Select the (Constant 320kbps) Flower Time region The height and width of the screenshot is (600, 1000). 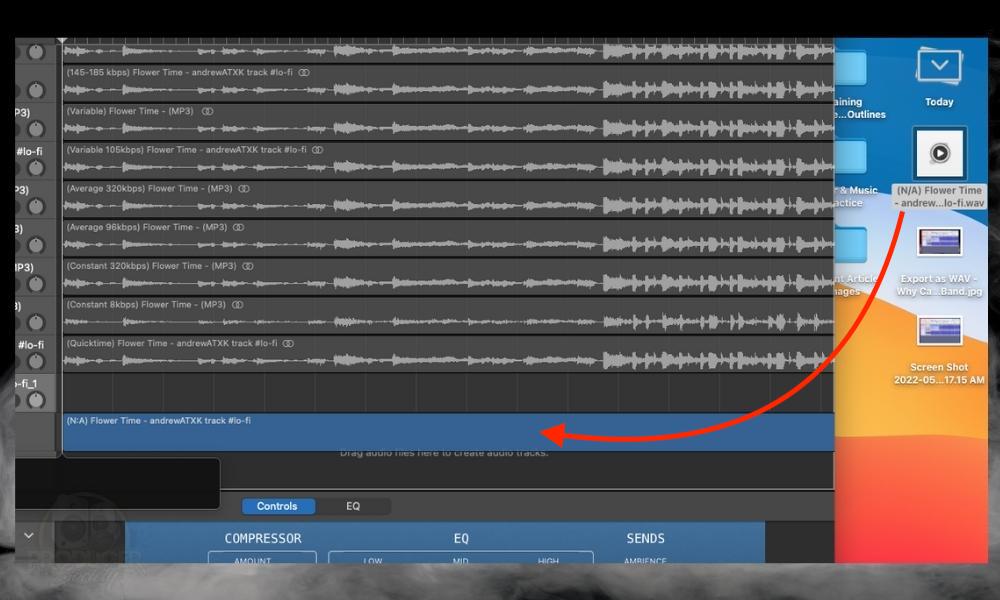tap(448, 277)
